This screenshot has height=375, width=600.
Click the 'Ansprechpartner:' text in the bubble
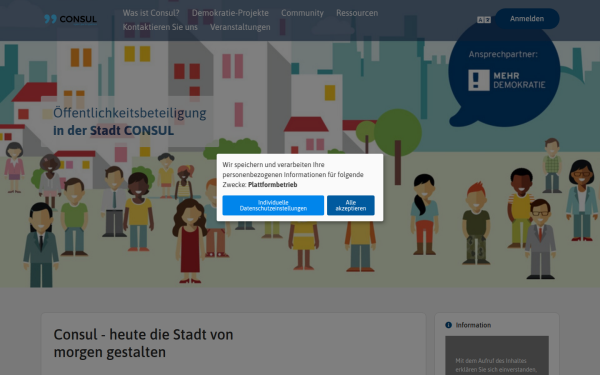tap(503, 54)
